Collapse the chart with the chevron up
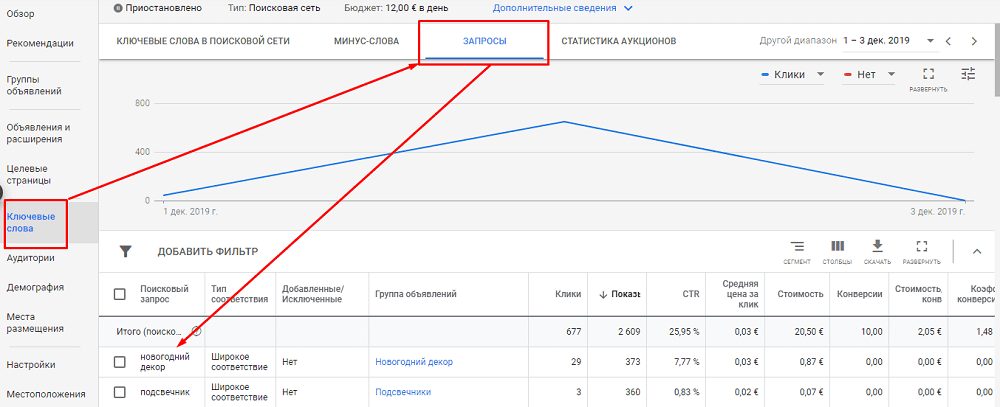This screenshot has width=1000, height=407. pos(977,252)
